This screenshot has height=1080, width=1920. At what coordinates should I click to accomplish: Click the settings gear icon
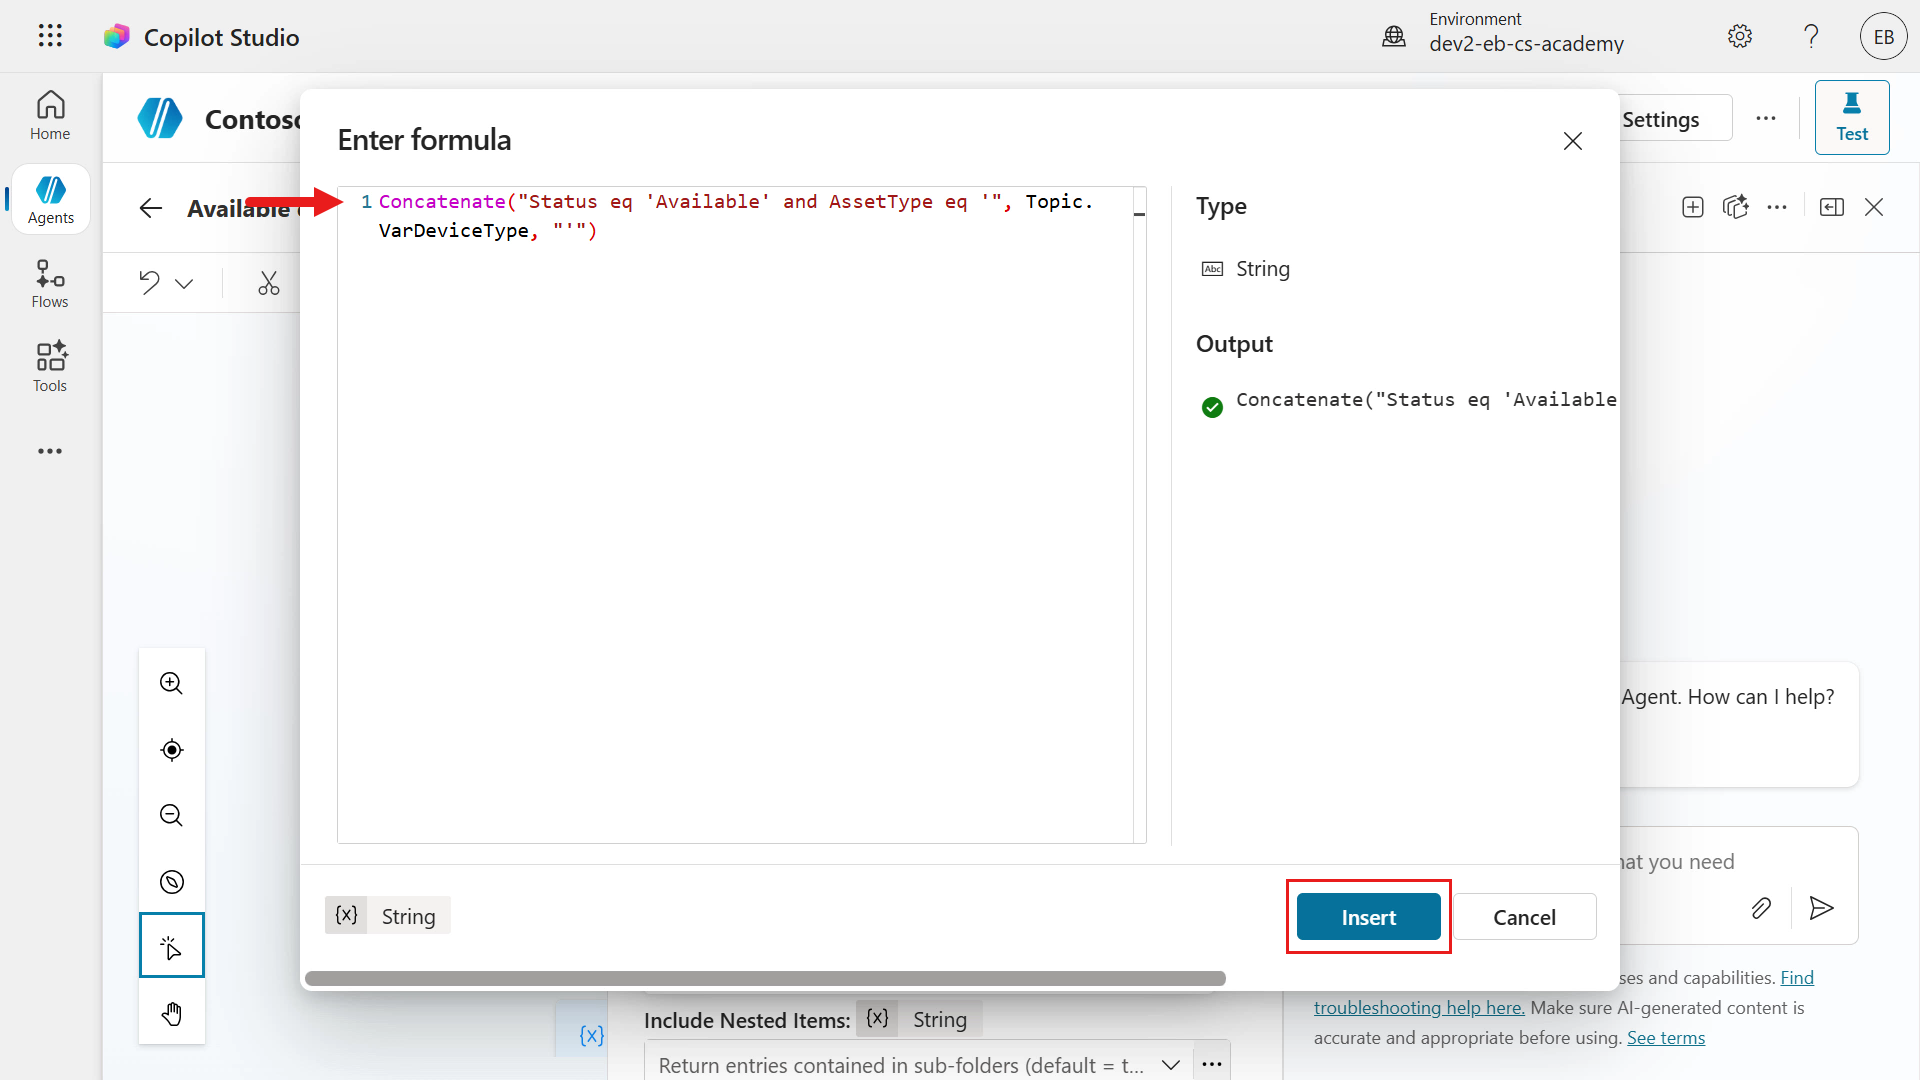point(1740,36)
